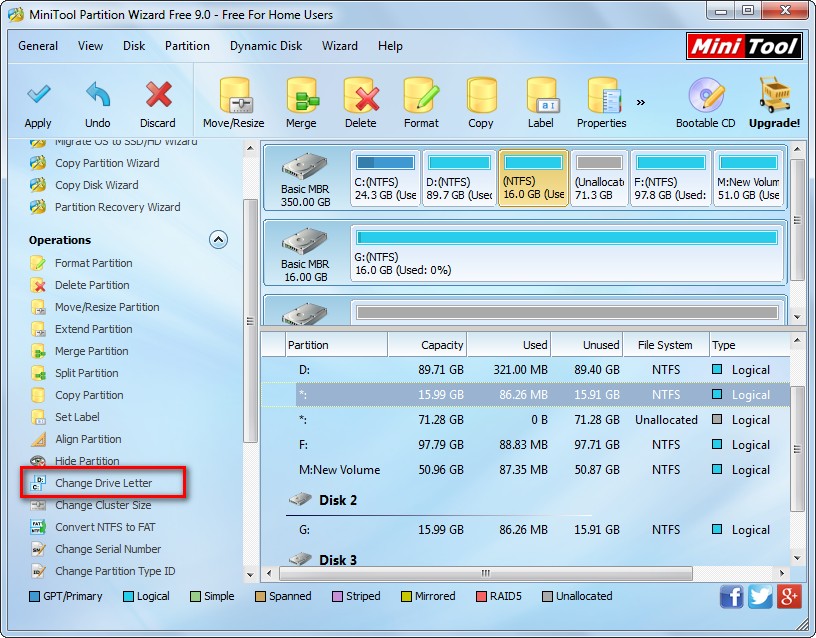Open the Twitter share icon
The image size is (816, 638).
(760, 597)
